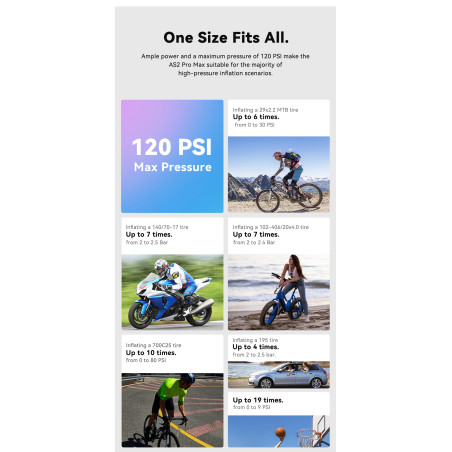Image resolution: width=452 pixels, height=452 pixels.
Task: Click the Inflating a 29x2.2 MTB tire label
Action: tap(265, 110)
